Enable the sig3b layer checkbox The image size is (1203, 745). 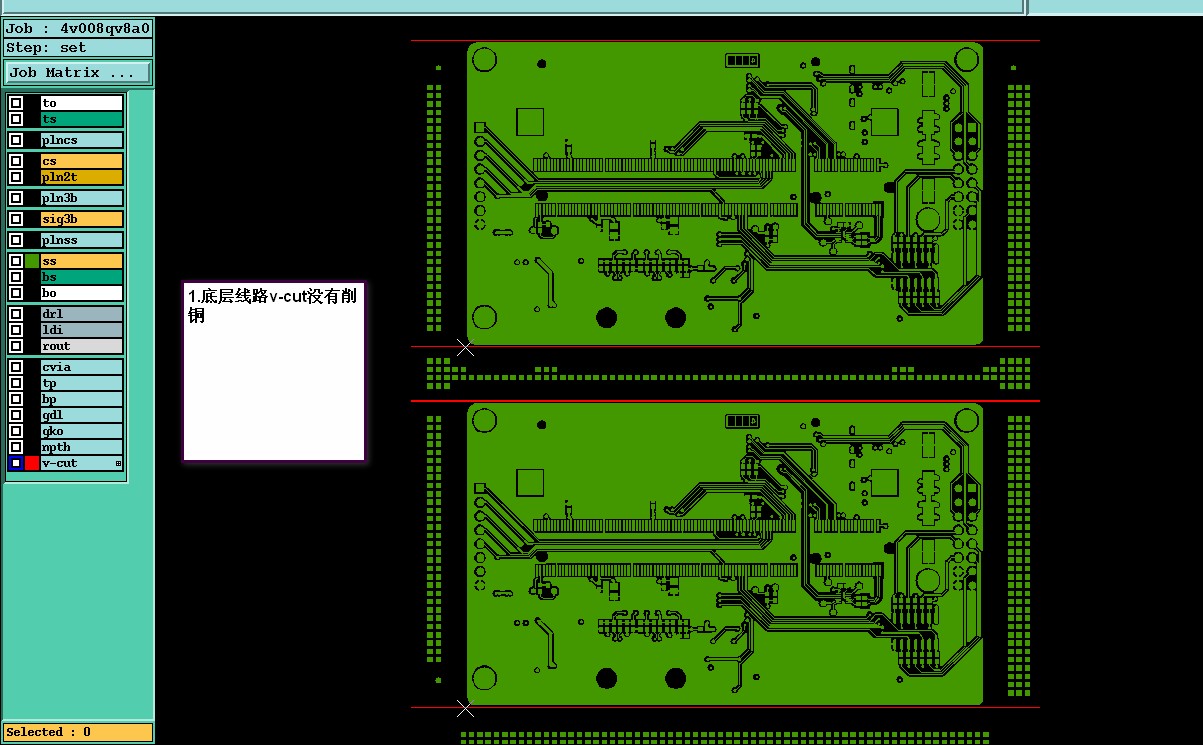16,219
